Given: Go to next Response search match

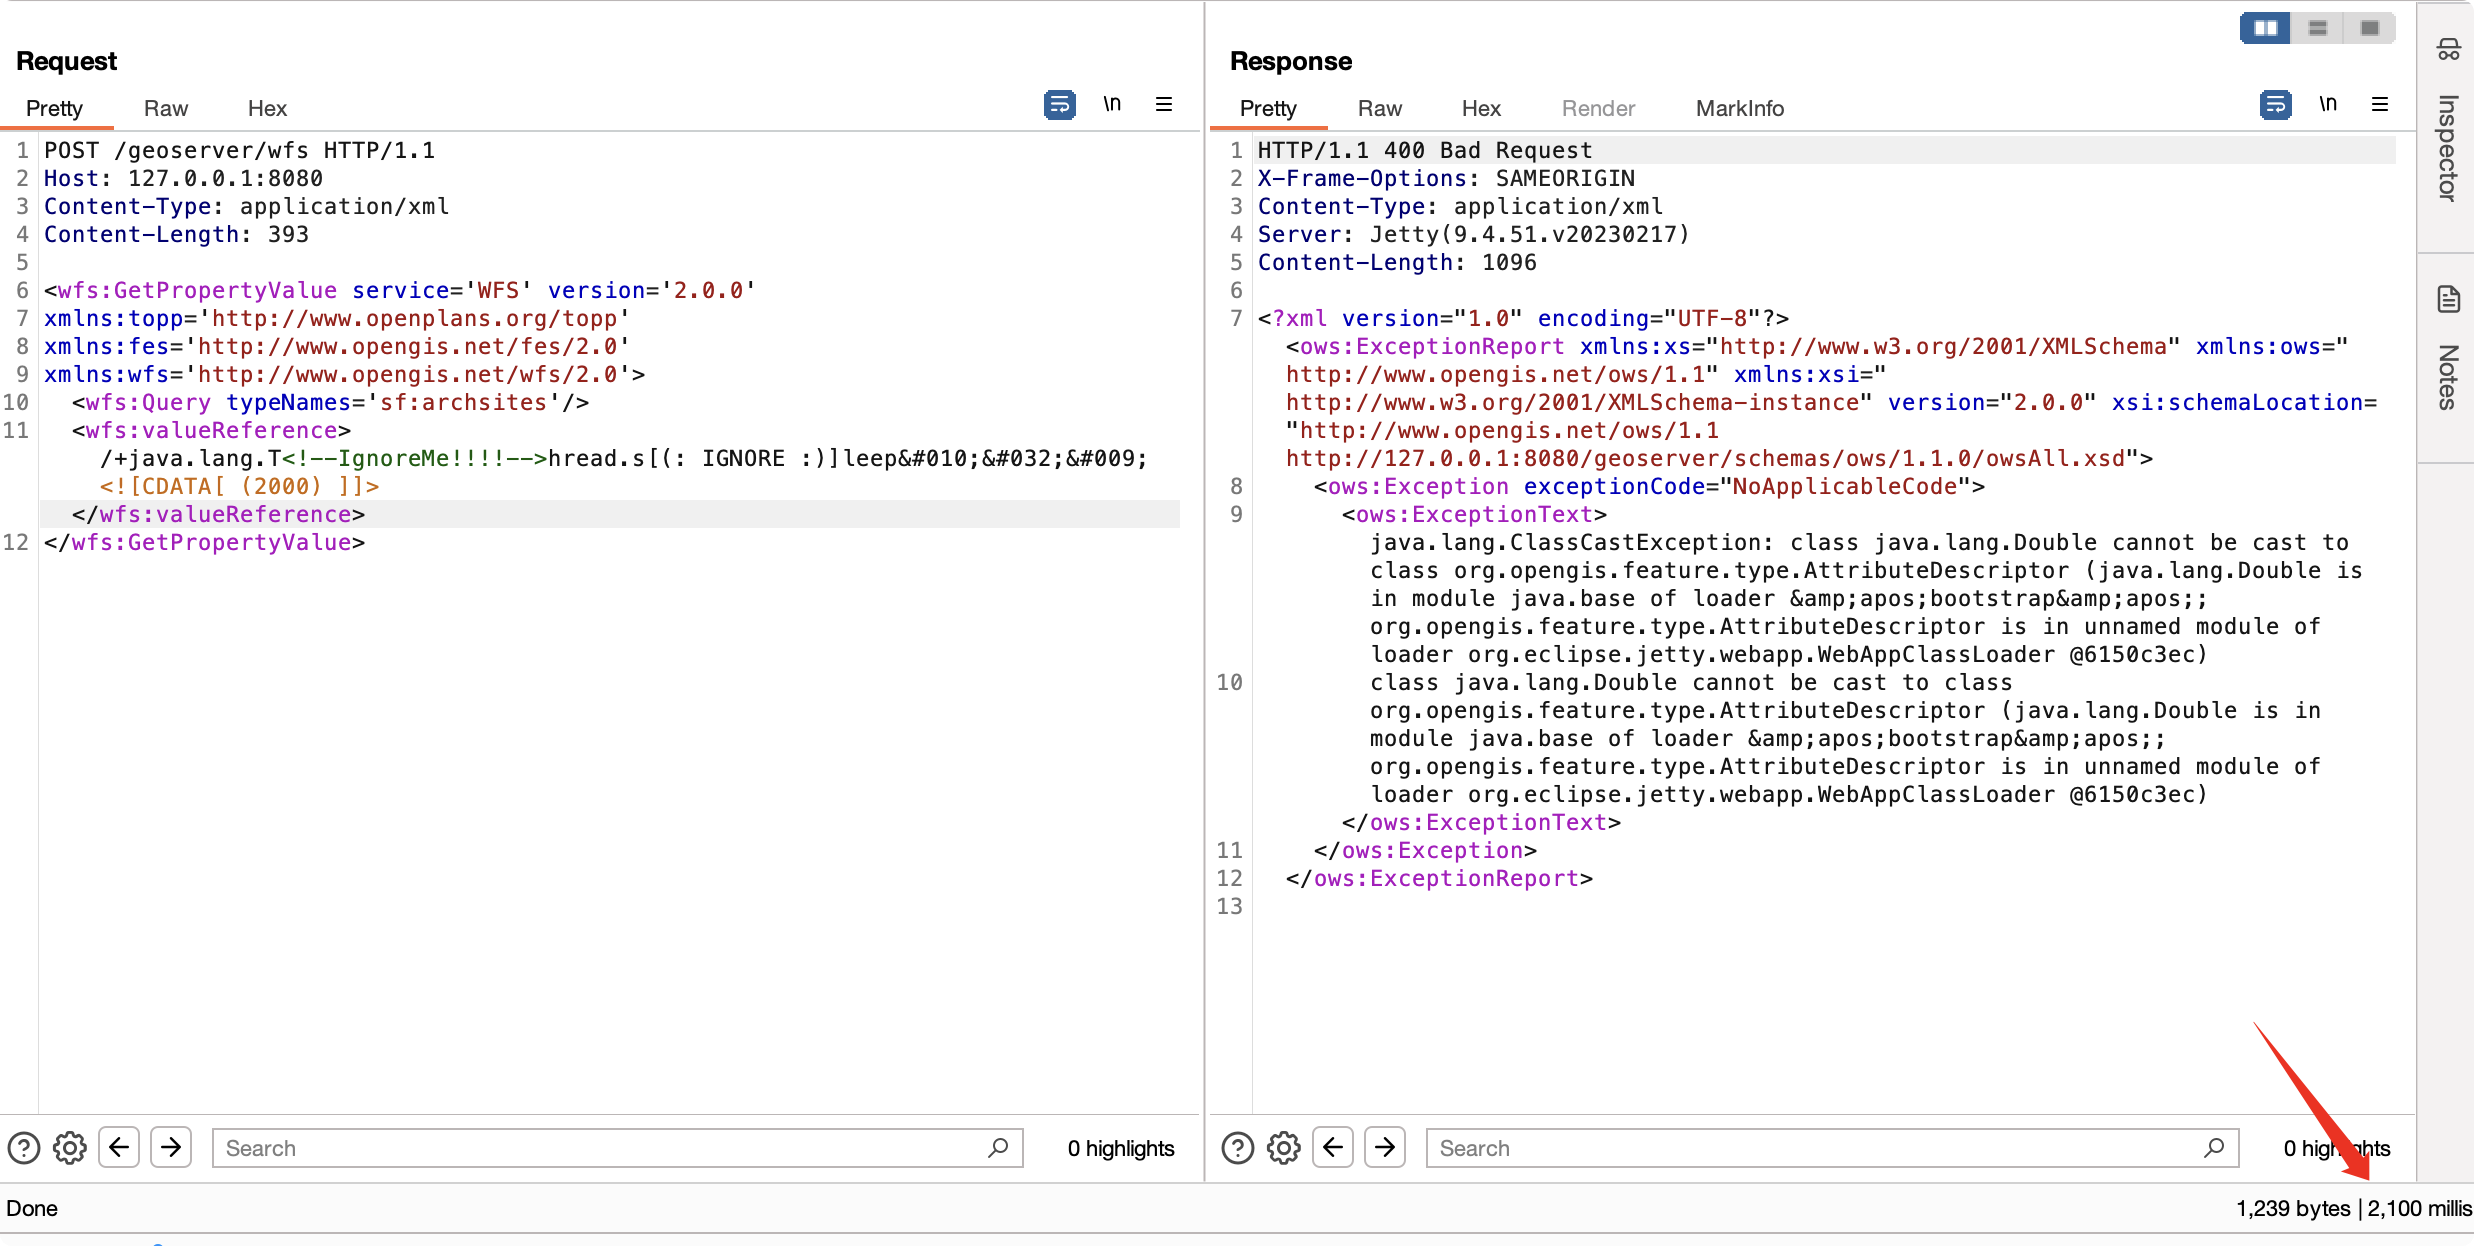Looking at the screenshot, I should (1385, 1147).
